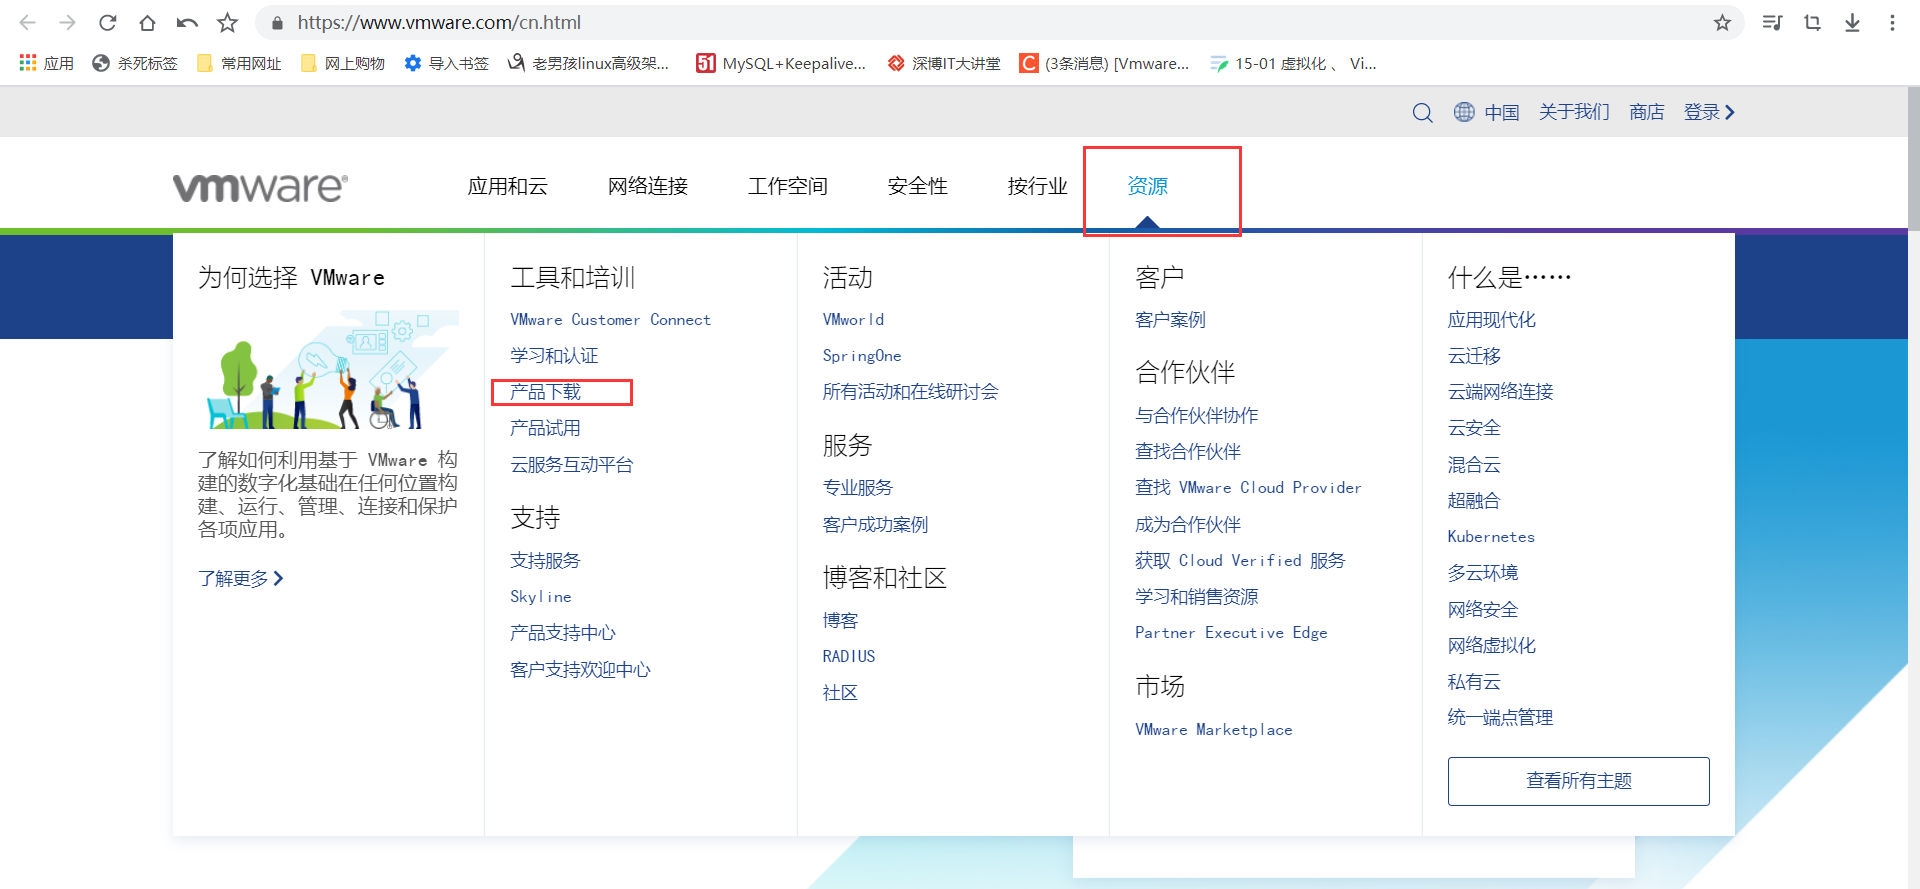Open the 客户支持欢迎中心 link
The height and width of the screenshot is (889, 1920).
[580, 670]
